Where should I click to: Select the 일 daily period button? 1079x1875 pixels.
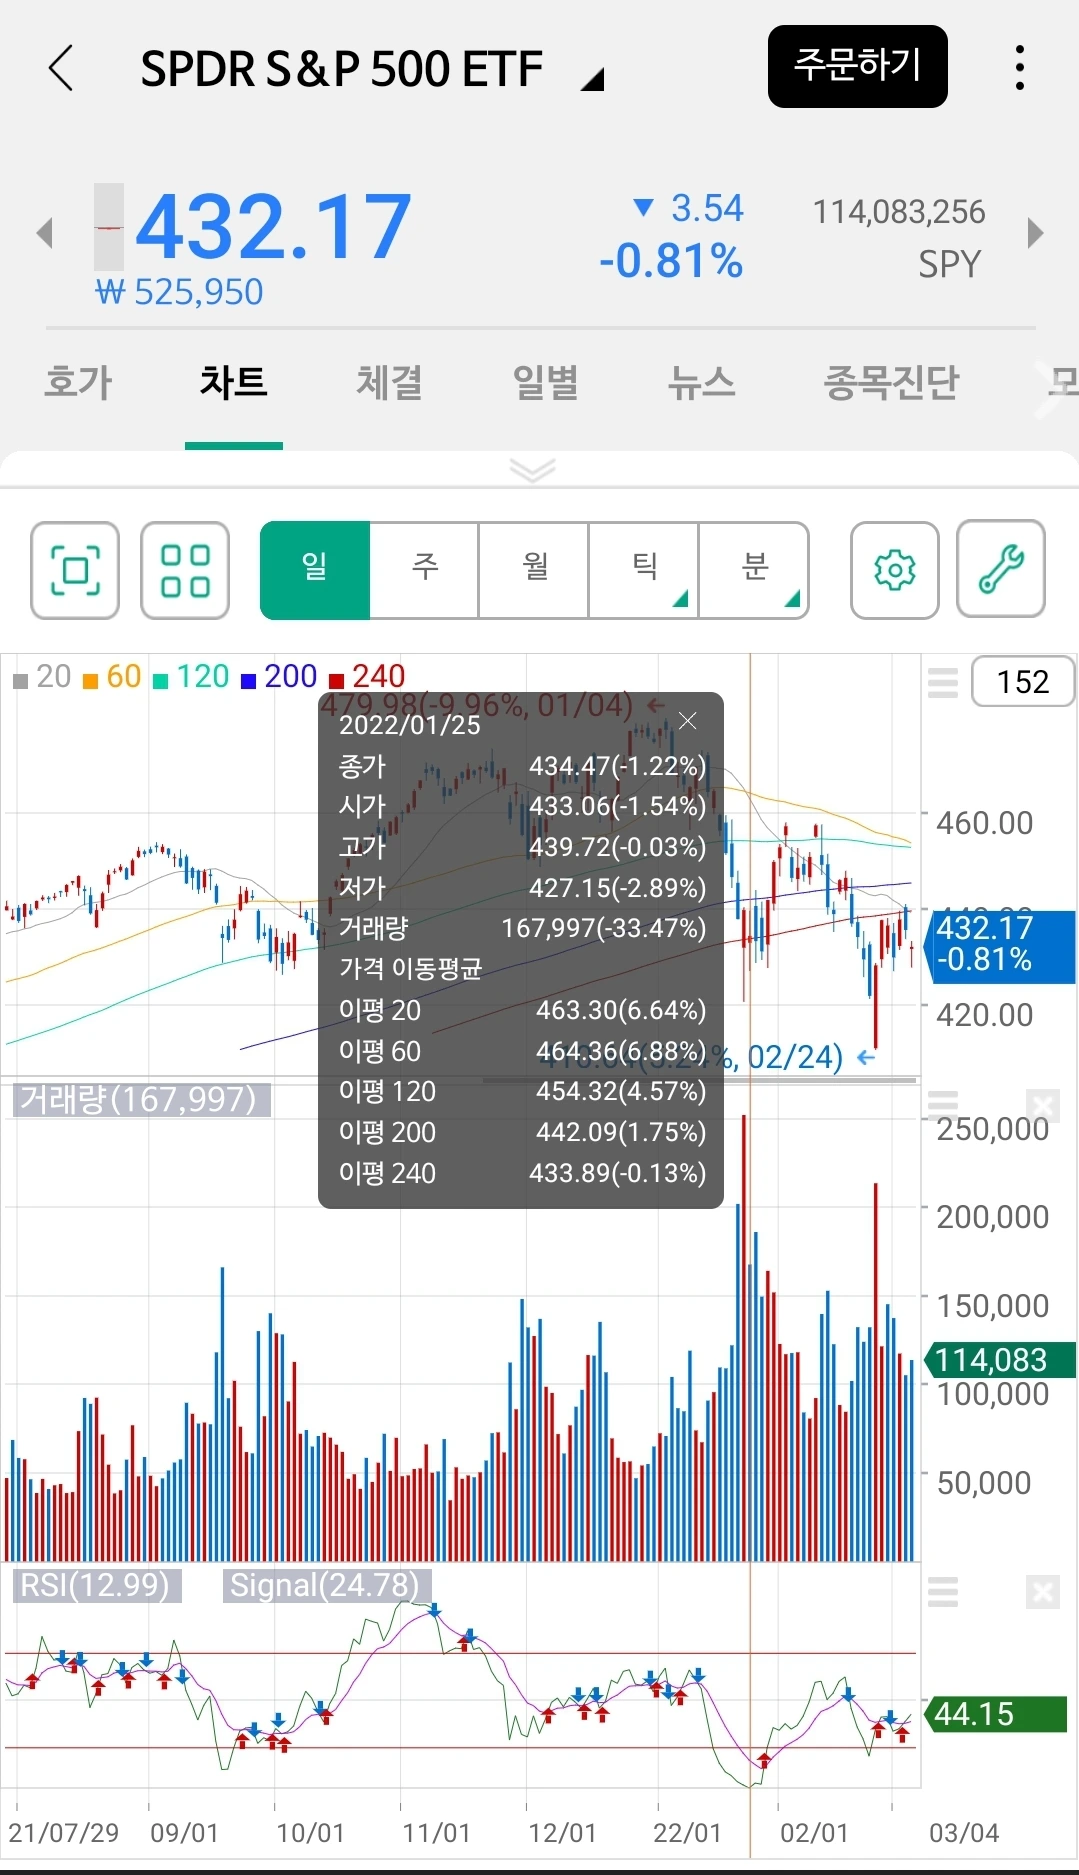[315, 570]
